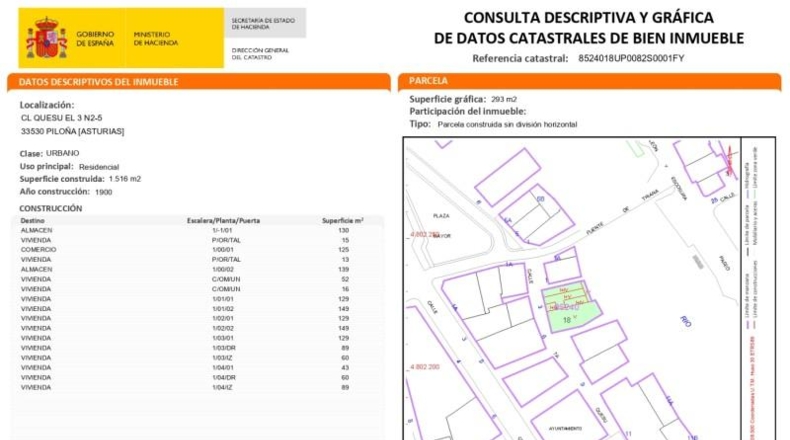This screenshot has height=440, width=790.
Task: Click the Participación del inmueble label
Action: point(467,111)
